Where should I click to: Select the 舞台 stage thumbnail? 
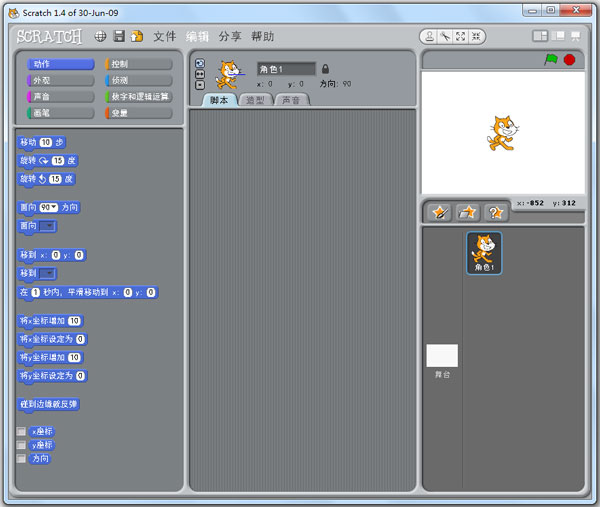click(x=442, y=358)
